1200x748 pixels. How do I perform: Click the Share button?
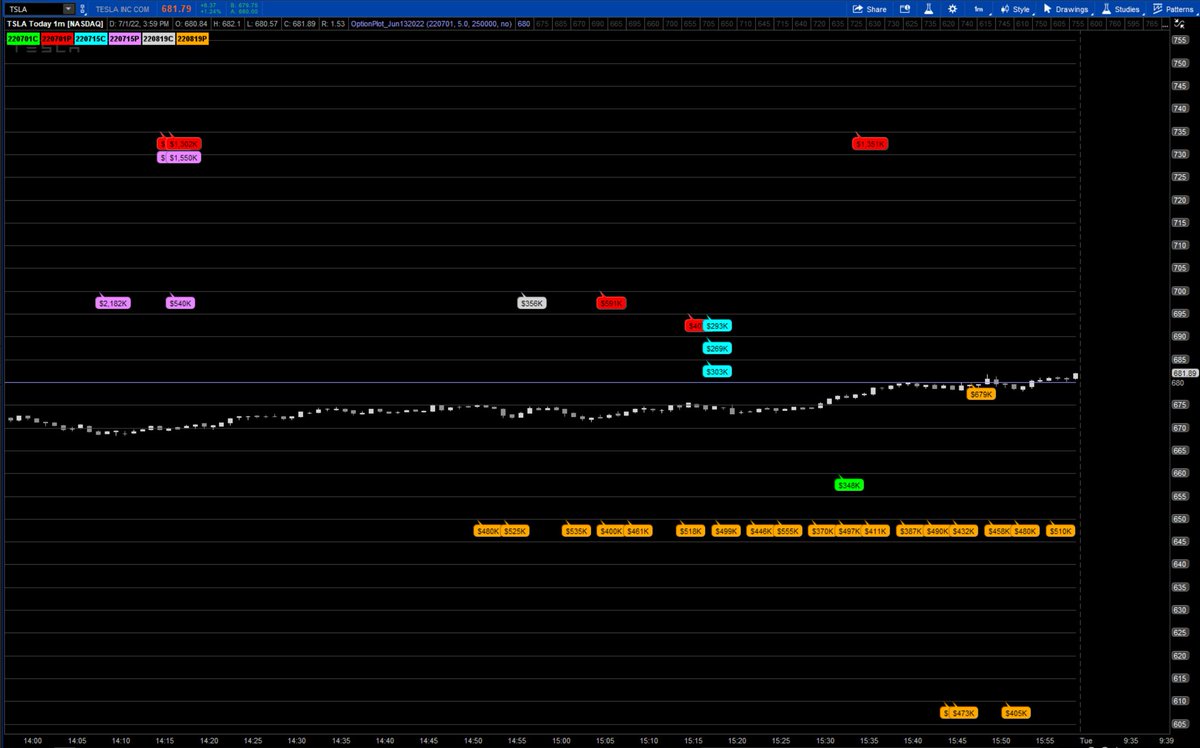point(869,9)
